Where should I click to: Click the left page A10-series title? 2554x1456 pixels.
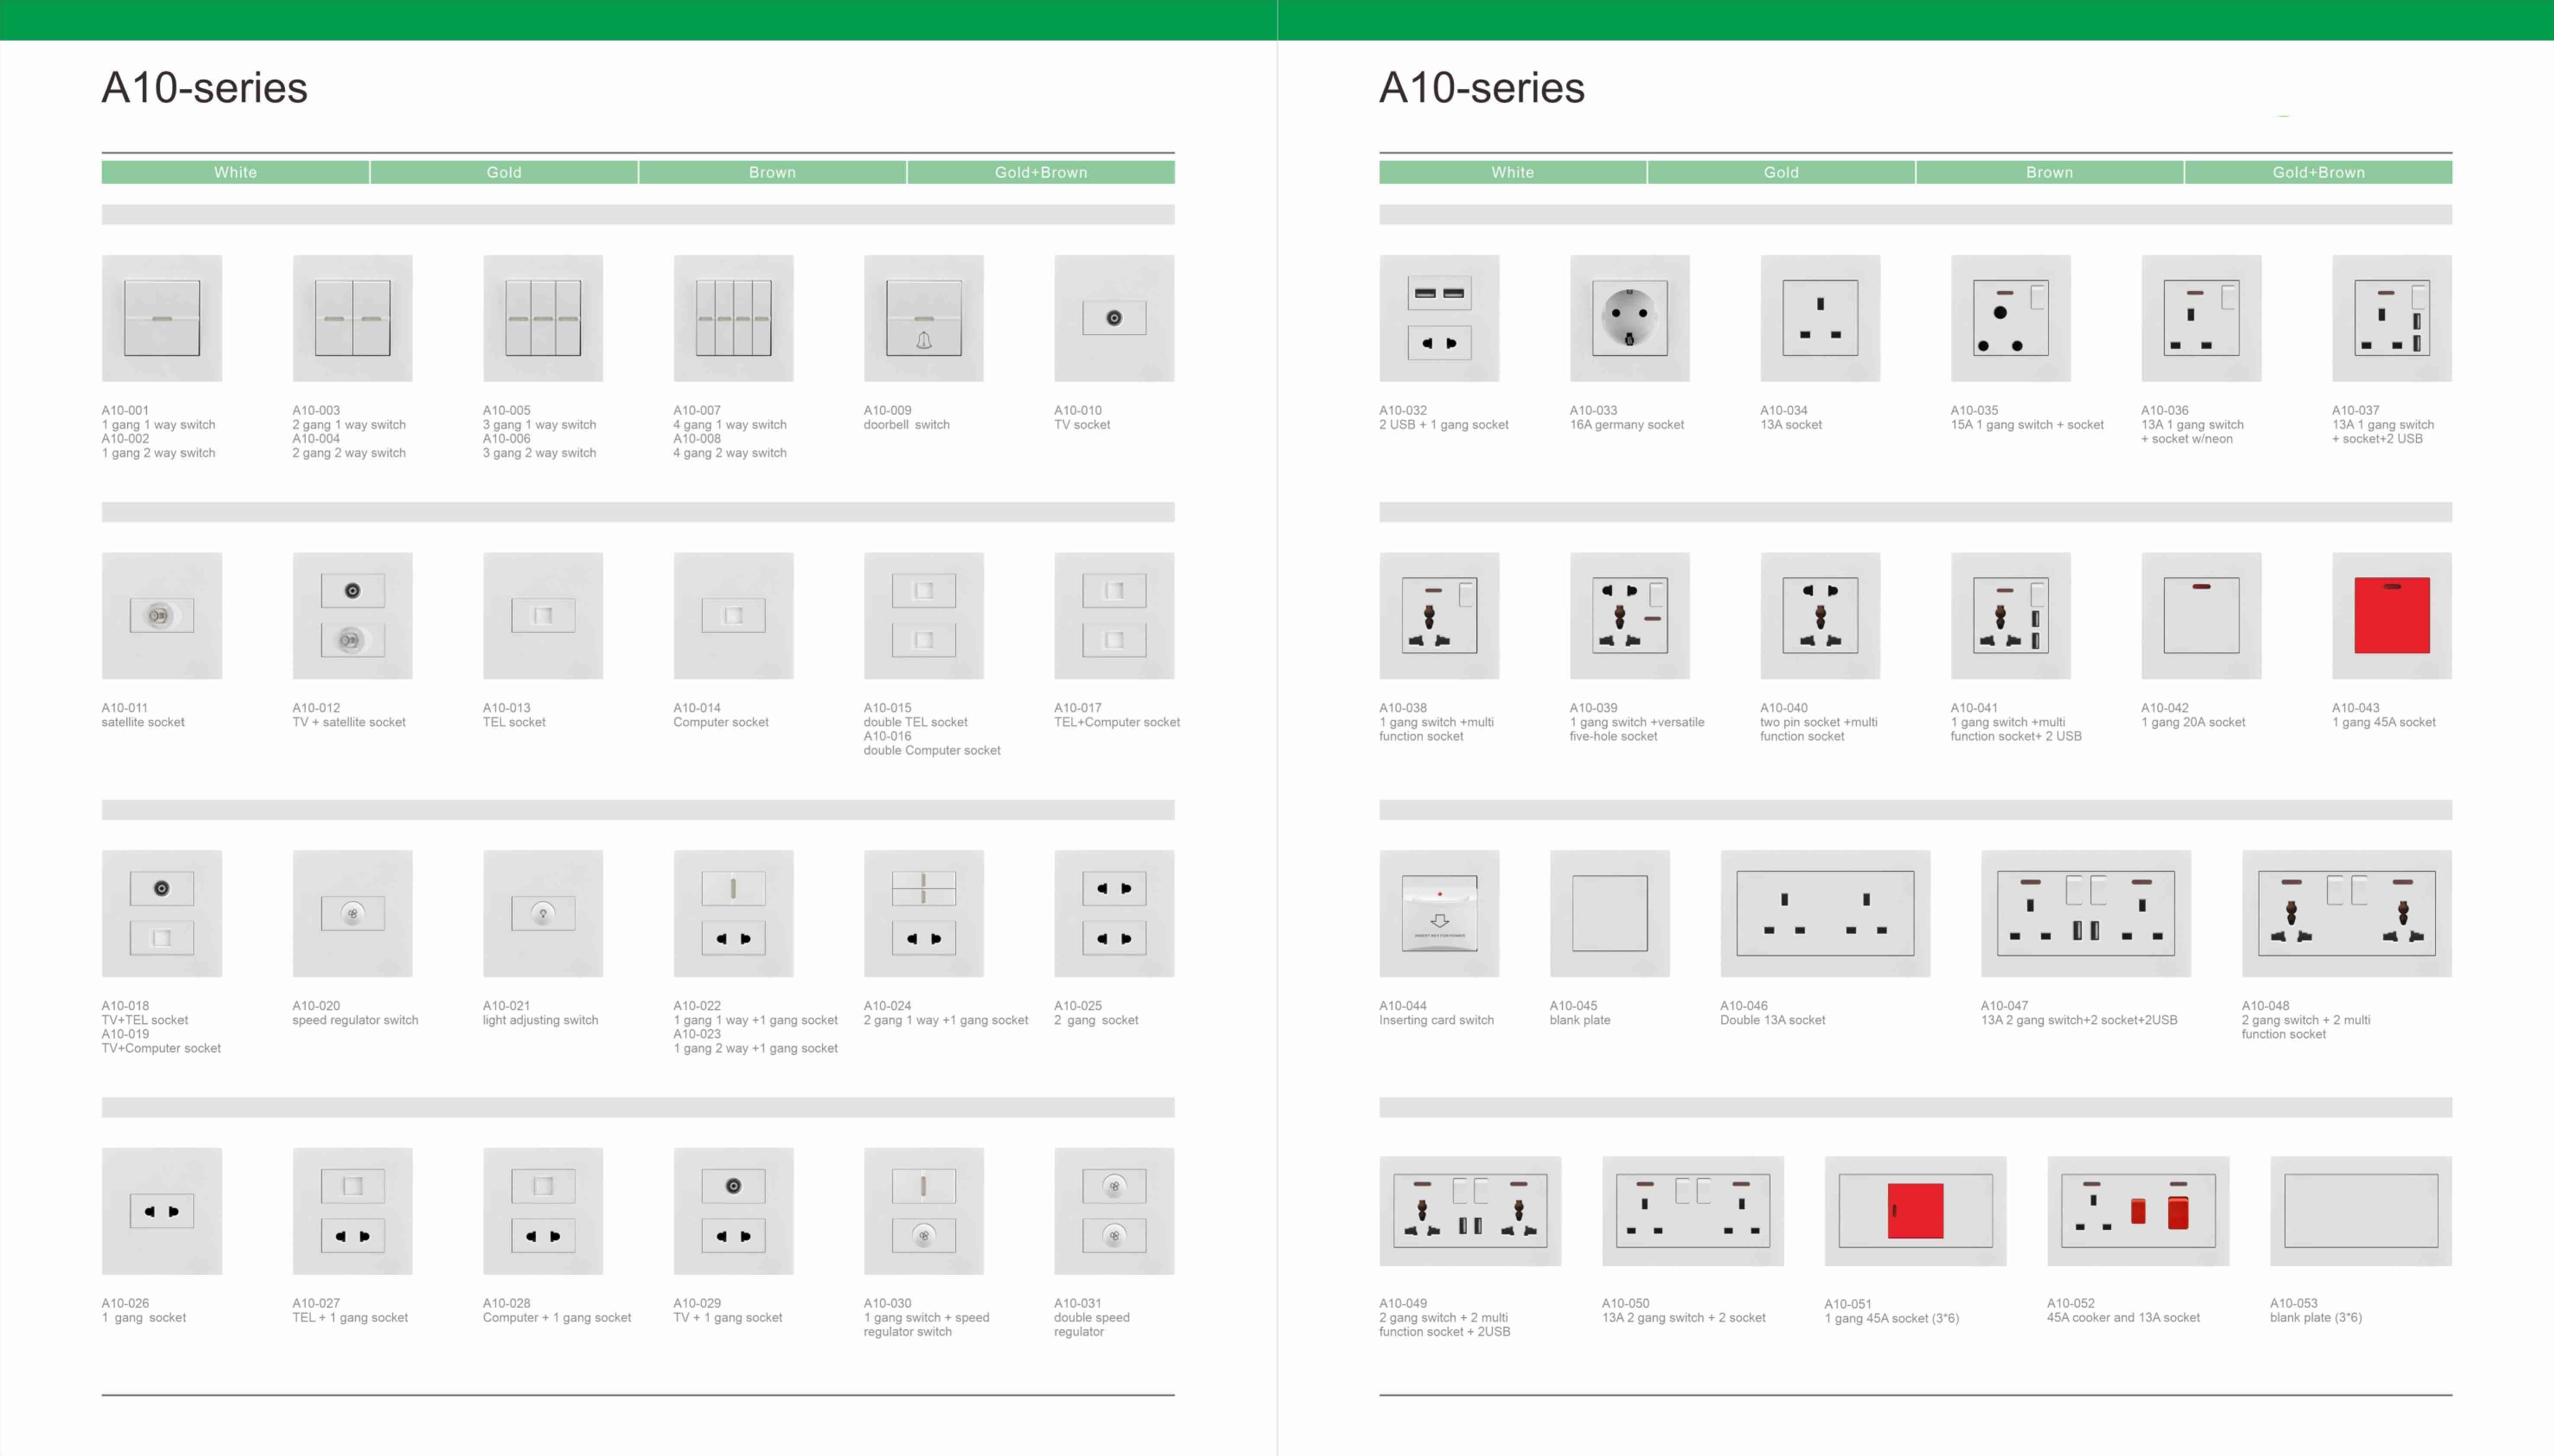205,88
